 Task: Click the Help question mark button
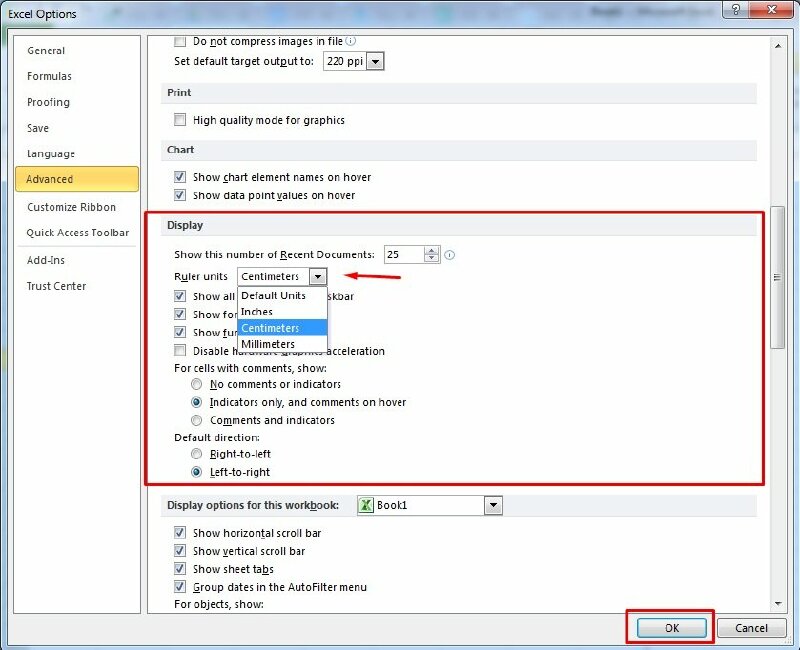click(736, 9)
